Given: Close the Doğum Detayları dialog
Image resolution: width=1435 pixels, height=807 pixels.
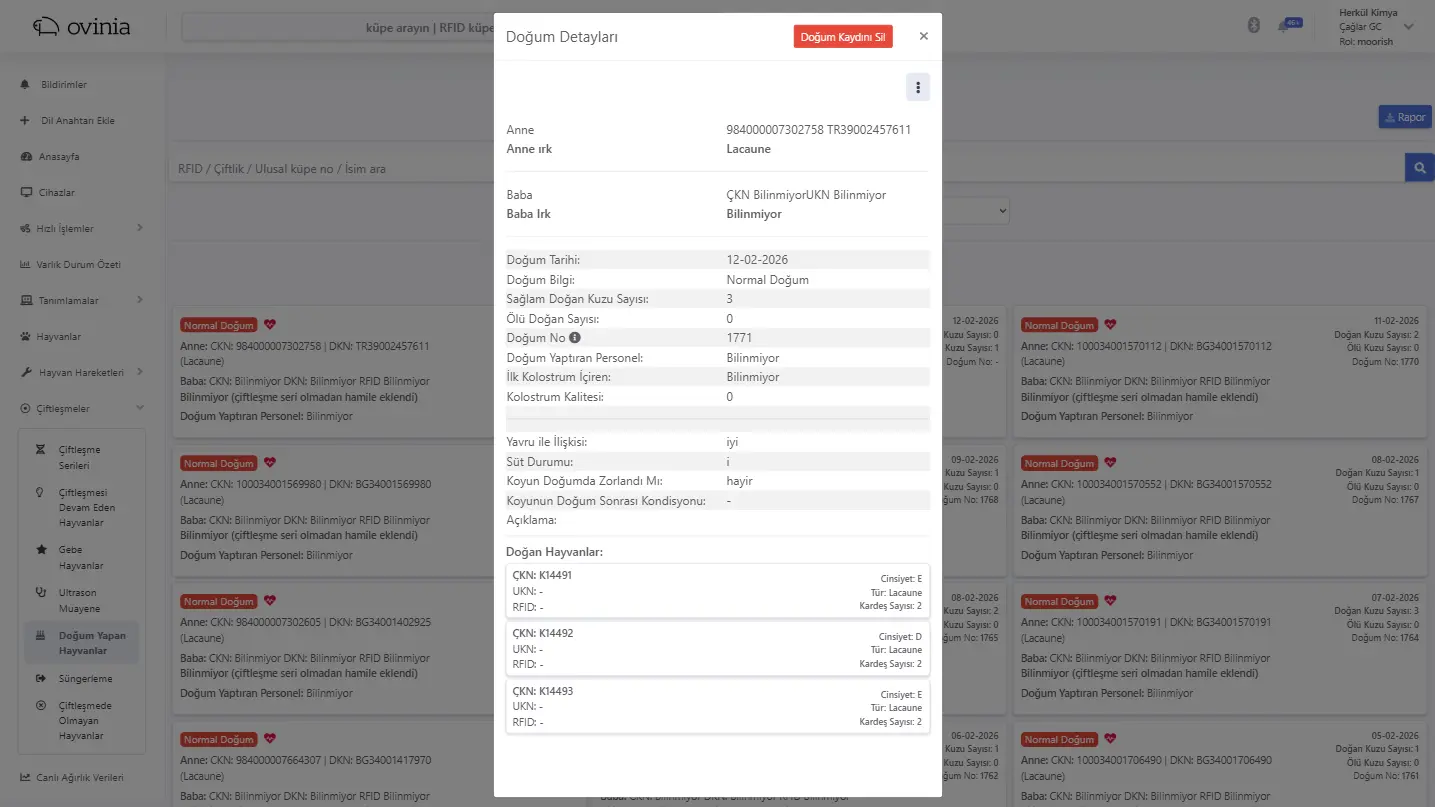Looking at the screenshot, I should (923, 36).
